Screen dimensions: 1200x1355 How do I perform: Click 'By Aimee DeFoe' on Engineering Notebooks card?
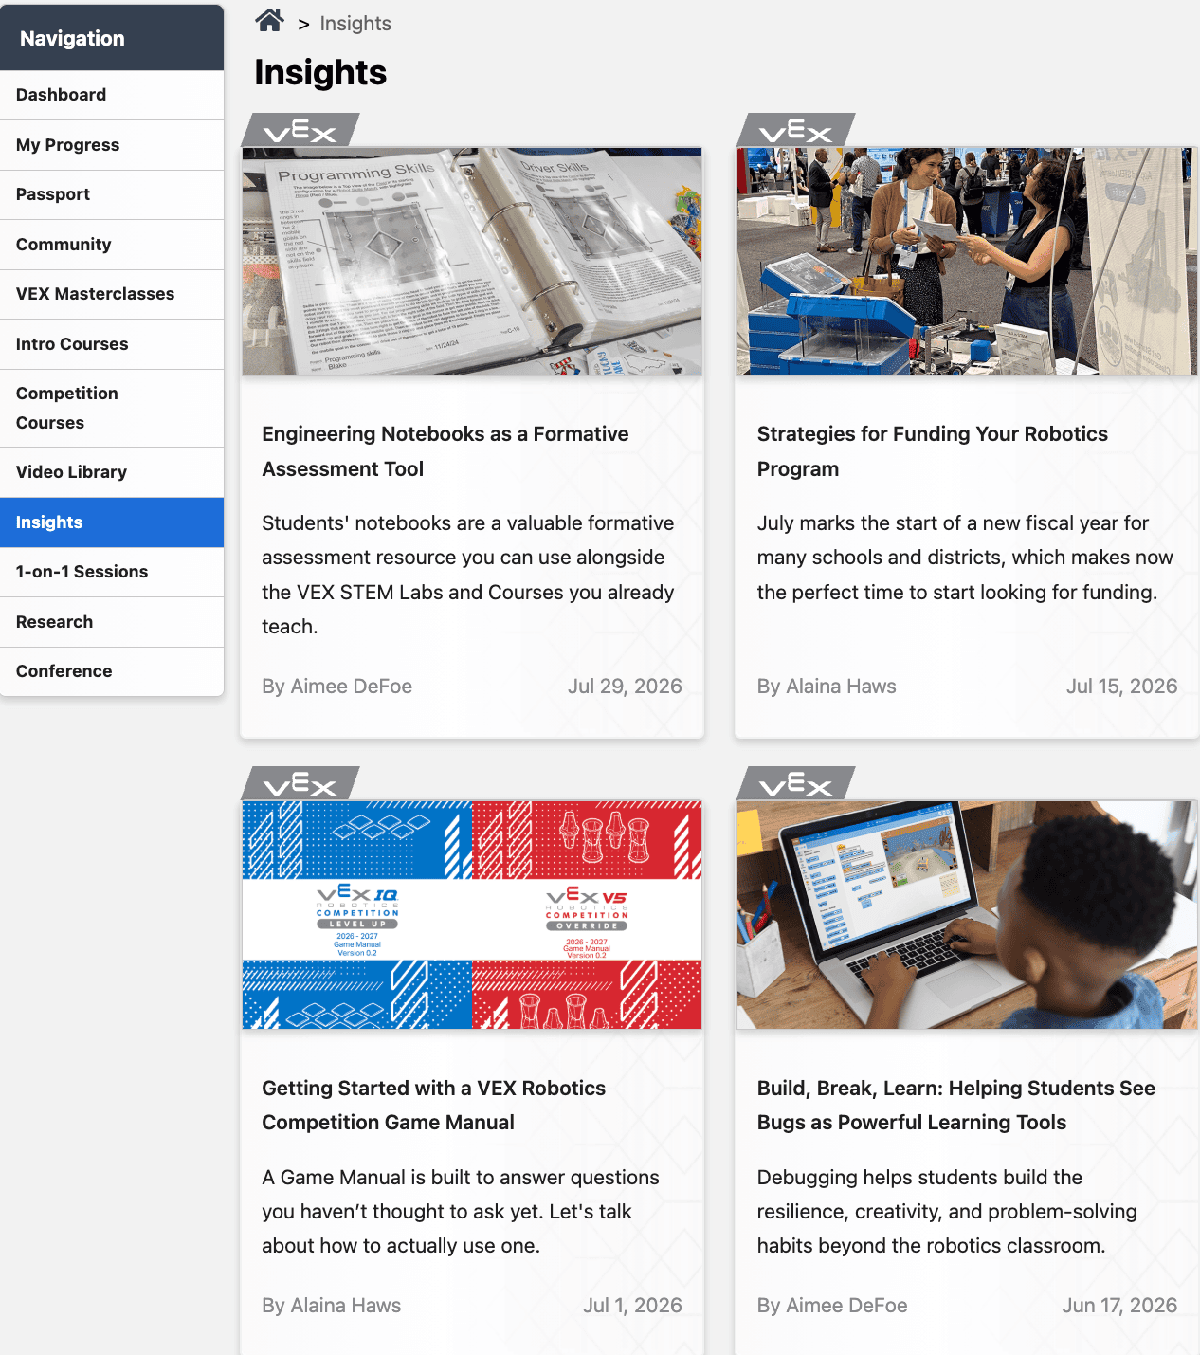click(337, 686)
